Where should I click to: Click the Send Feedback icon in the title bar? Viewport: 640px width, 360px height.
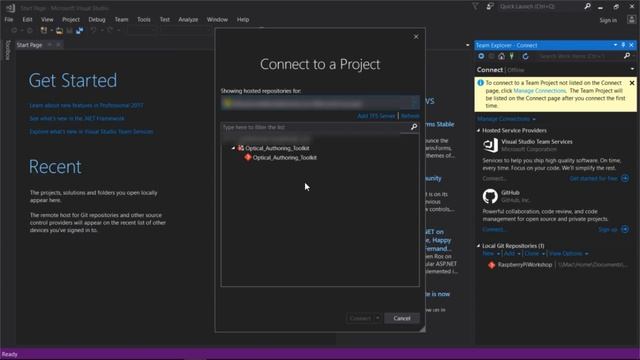[x=490, y=7]
